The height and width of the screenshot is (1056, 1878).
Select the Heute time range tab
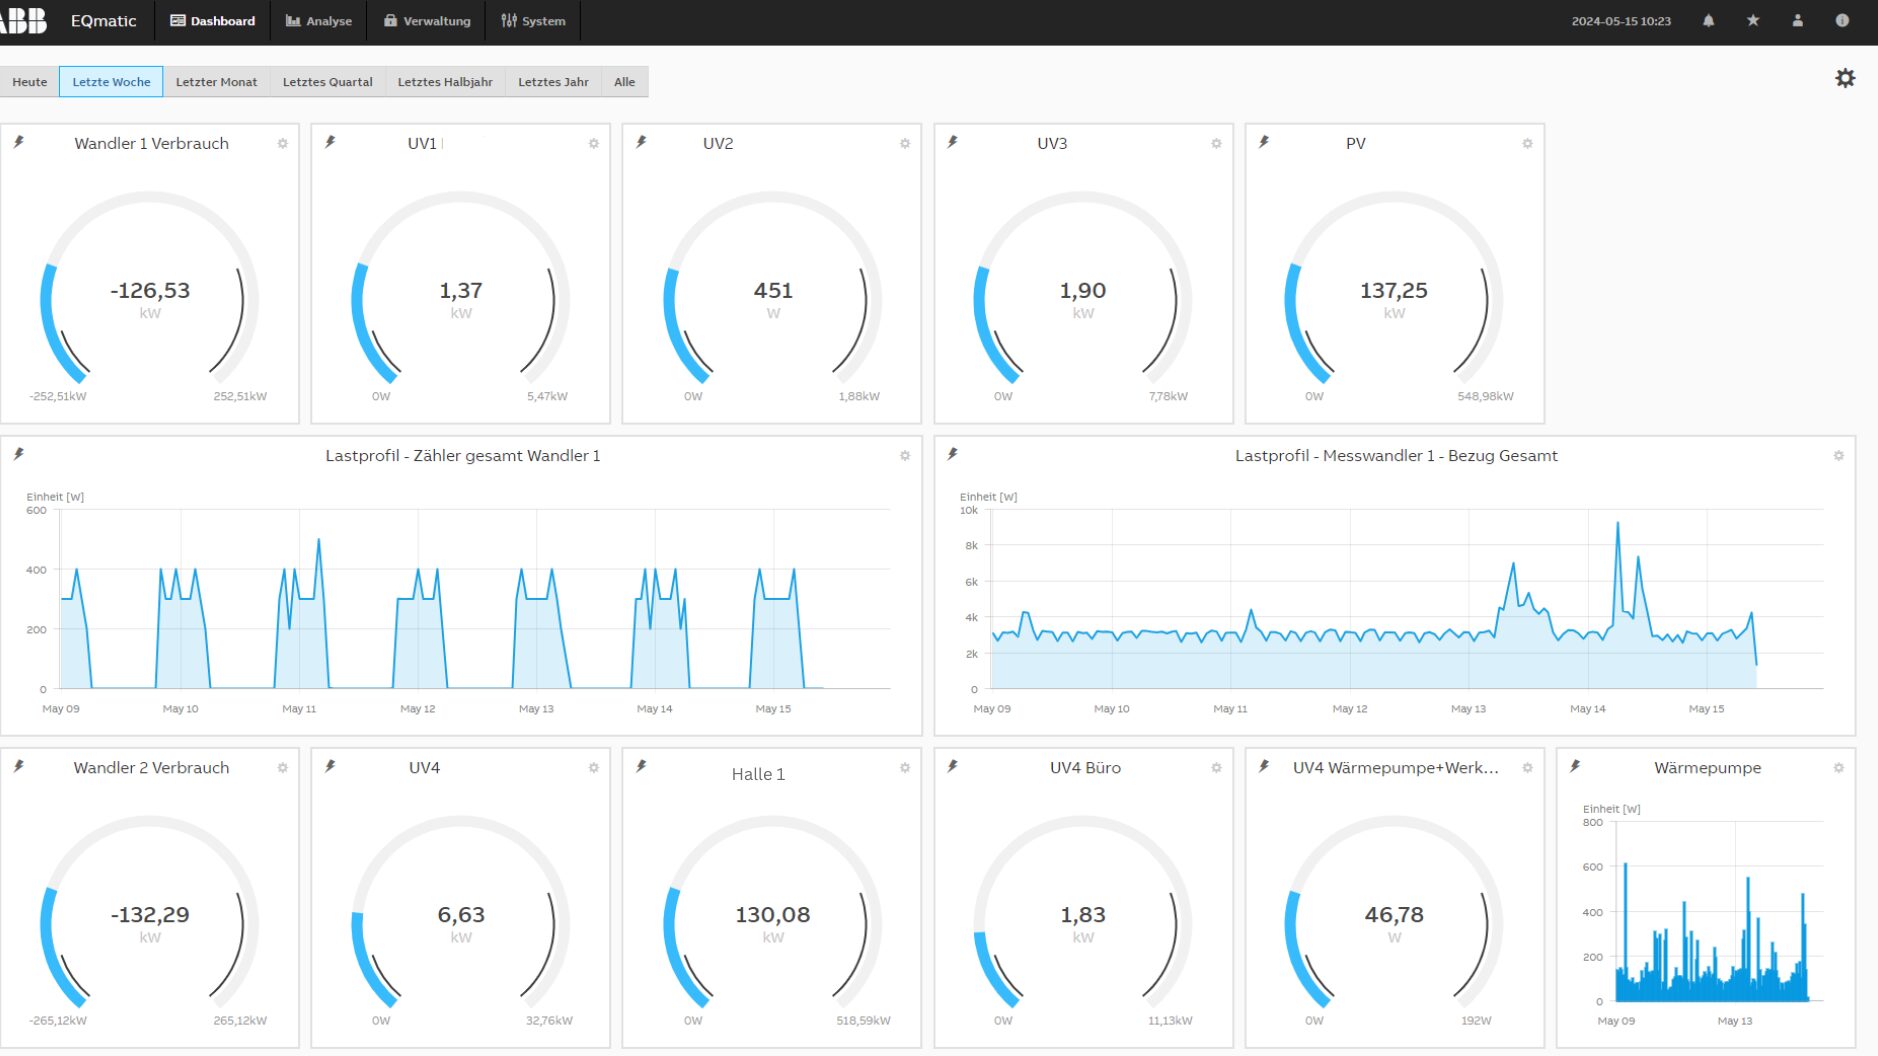point(29,82)
